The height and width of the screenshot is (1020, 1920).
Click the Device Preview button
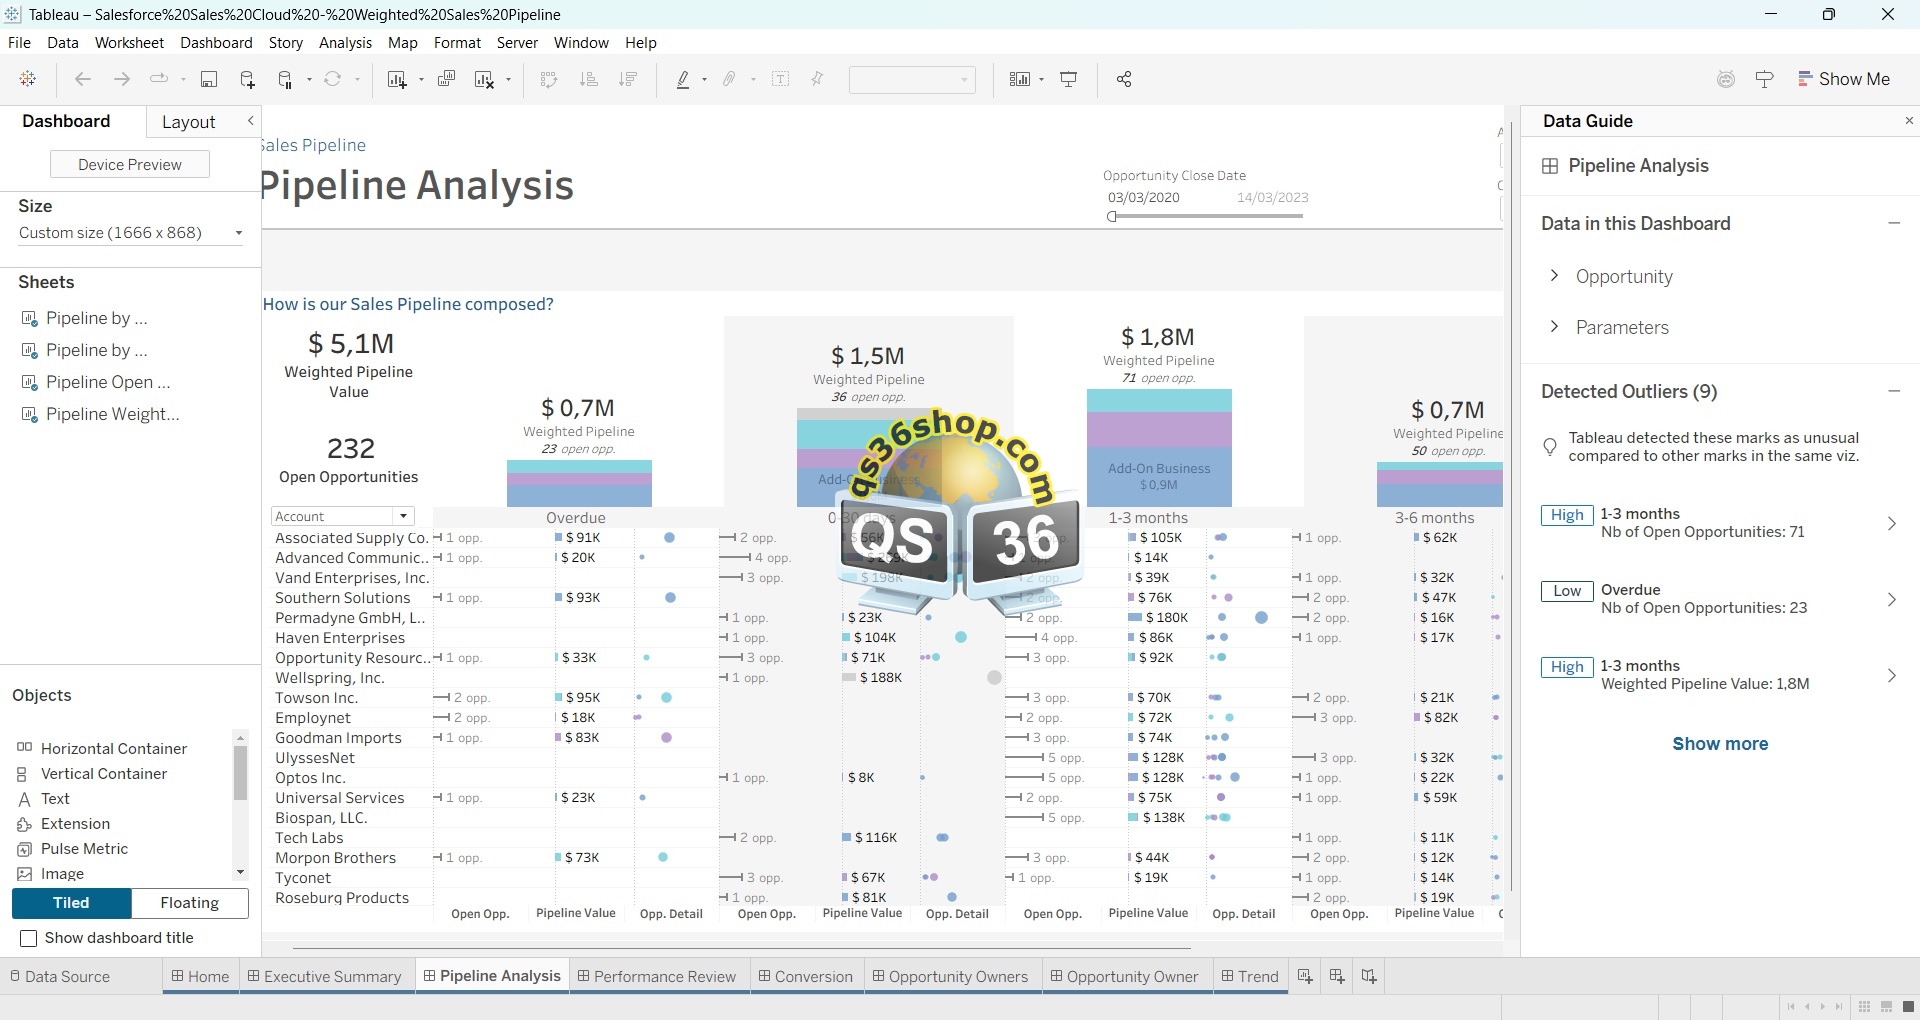click(x=130, y=165)
